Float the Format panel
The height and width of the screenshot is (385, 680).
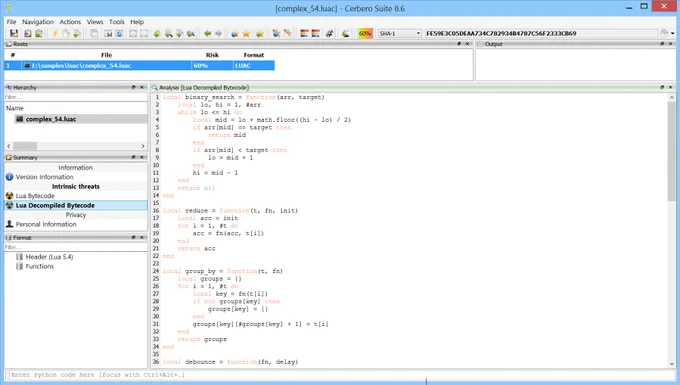point(134,238)
